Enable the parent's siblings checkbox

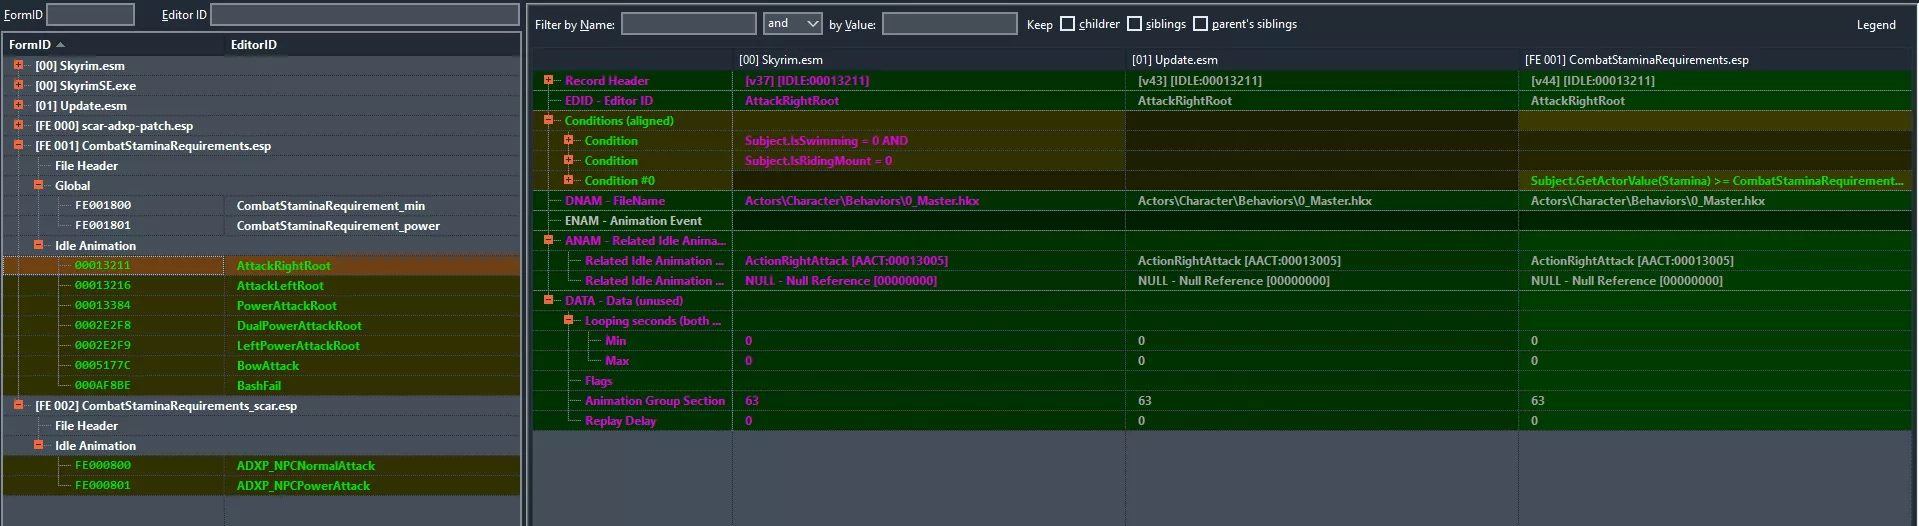tap(1200, 24)
